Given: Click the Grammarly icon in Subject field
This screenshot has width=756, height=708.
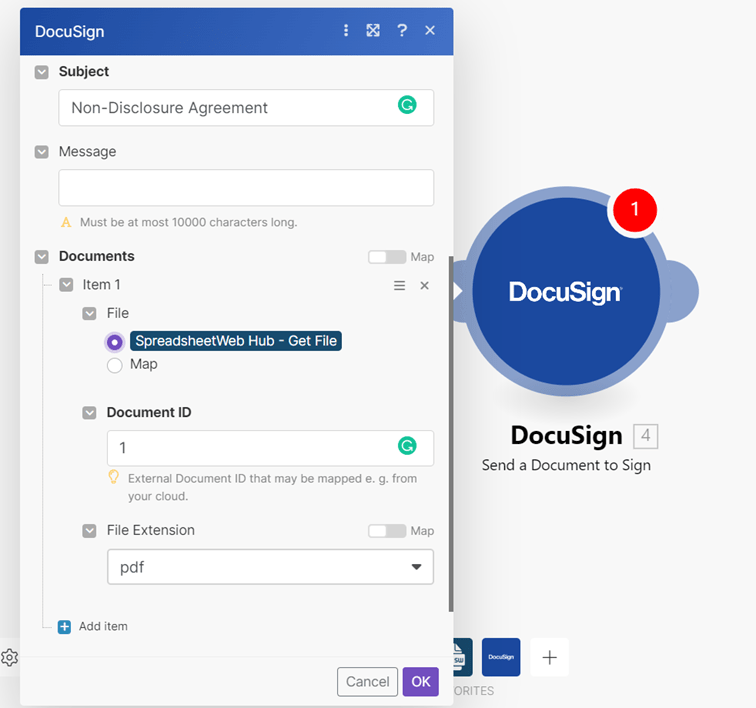Looking at the screenshot, I should pos(407,105).
